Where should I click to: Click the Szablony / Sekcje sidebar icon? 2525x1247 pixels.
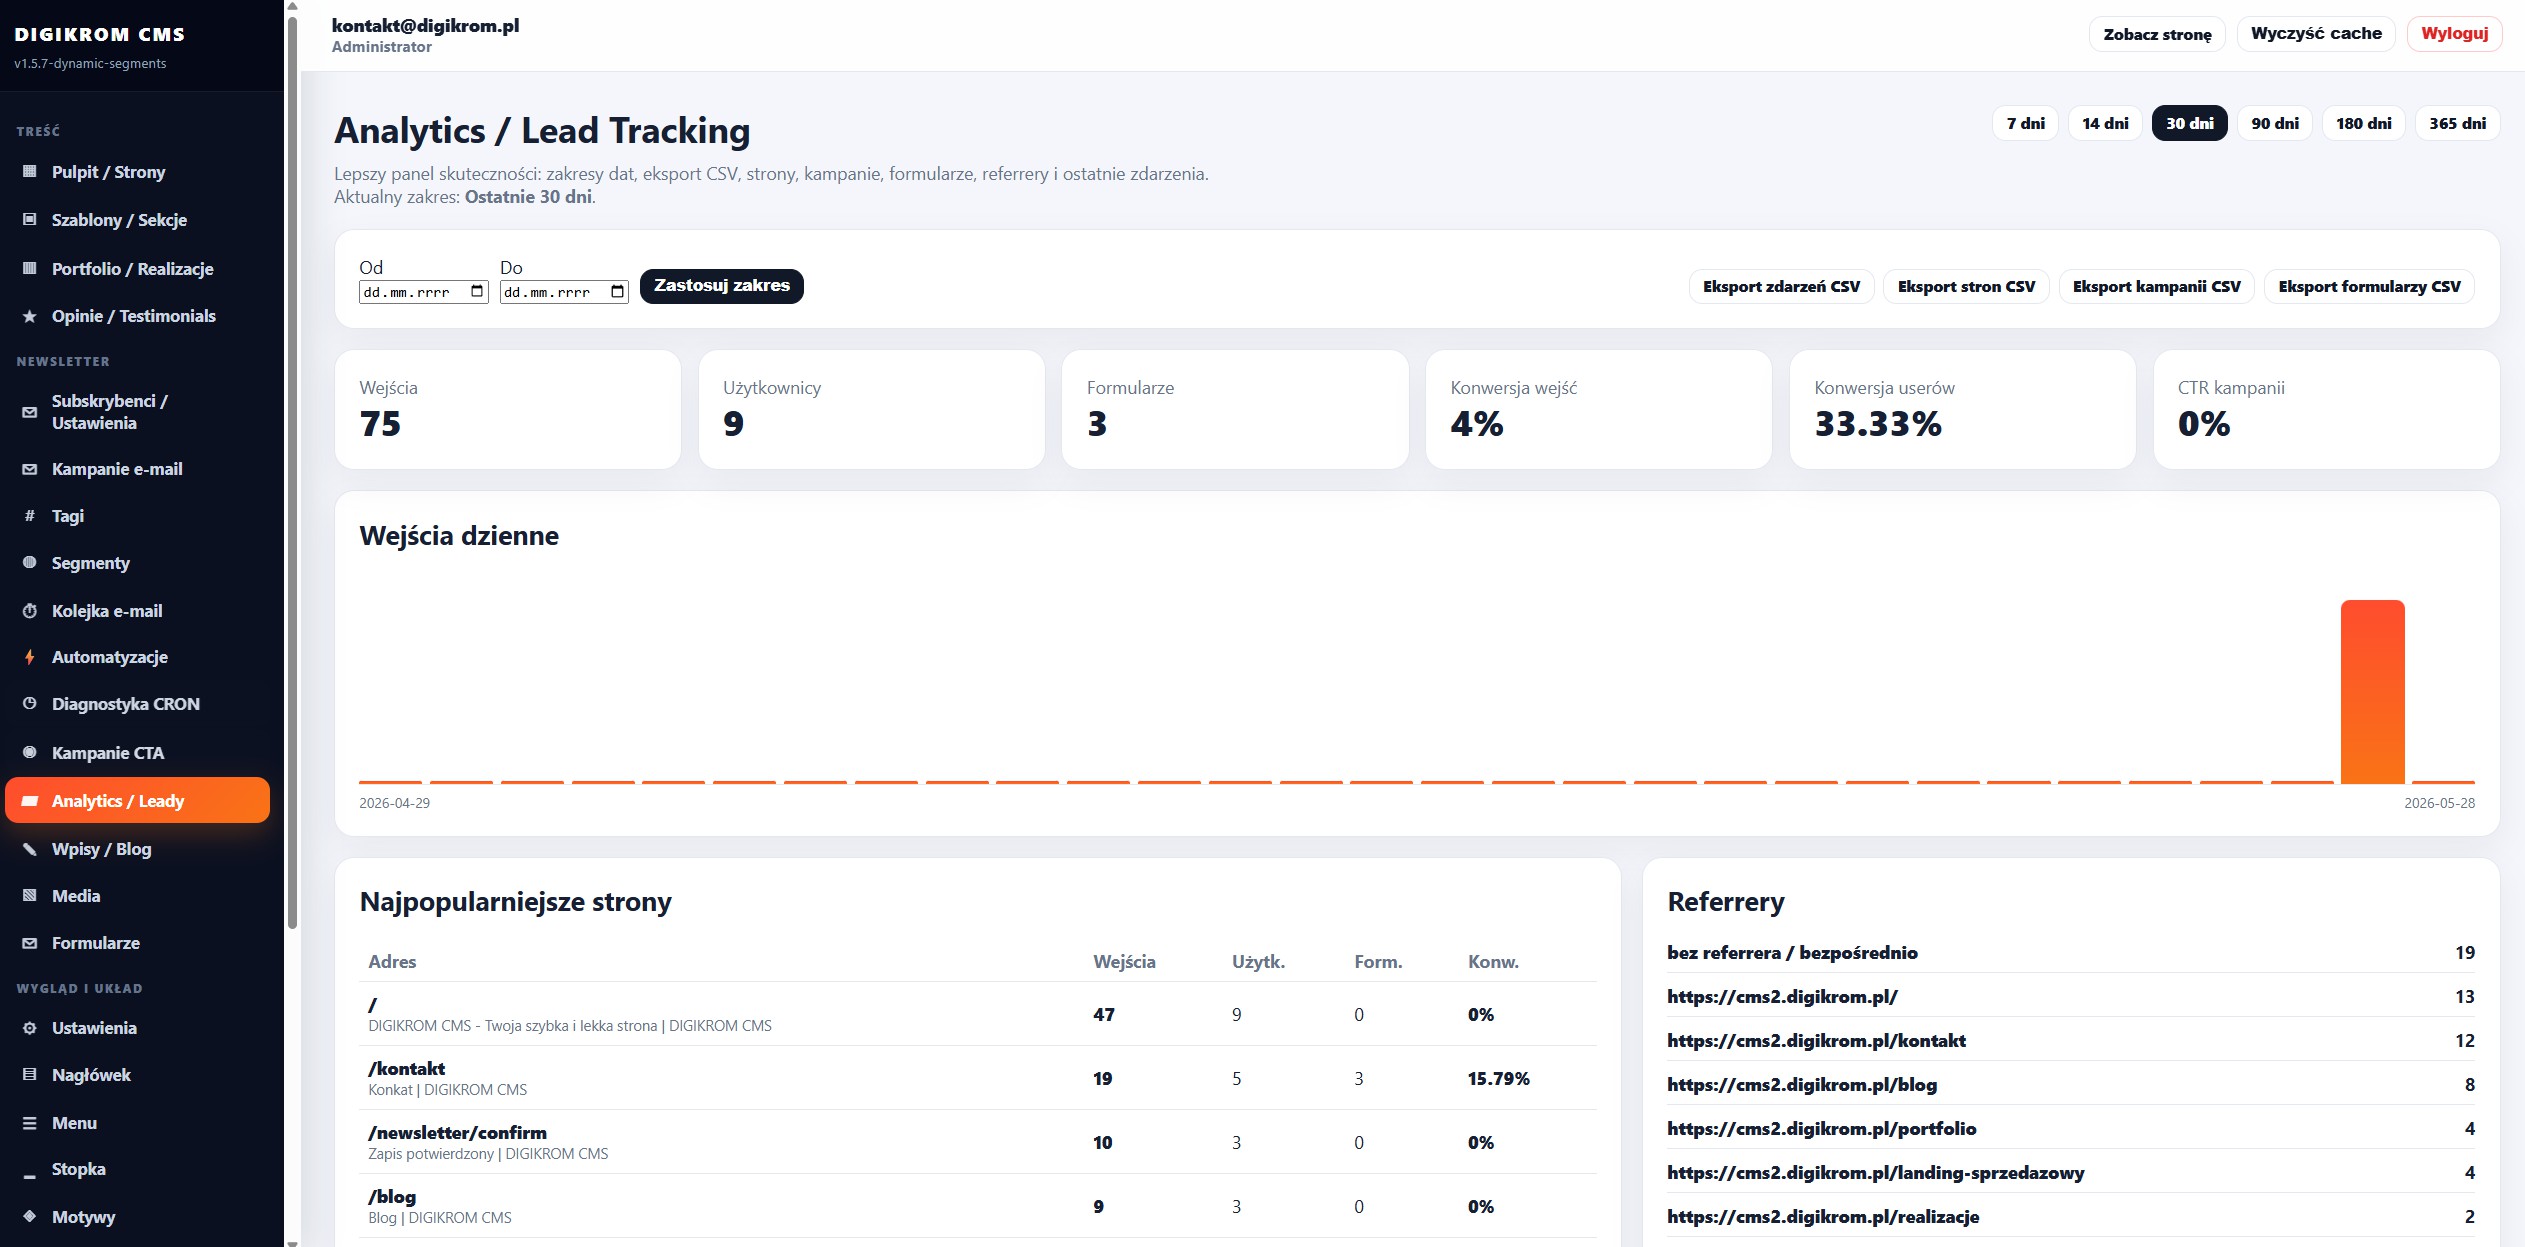30,220
